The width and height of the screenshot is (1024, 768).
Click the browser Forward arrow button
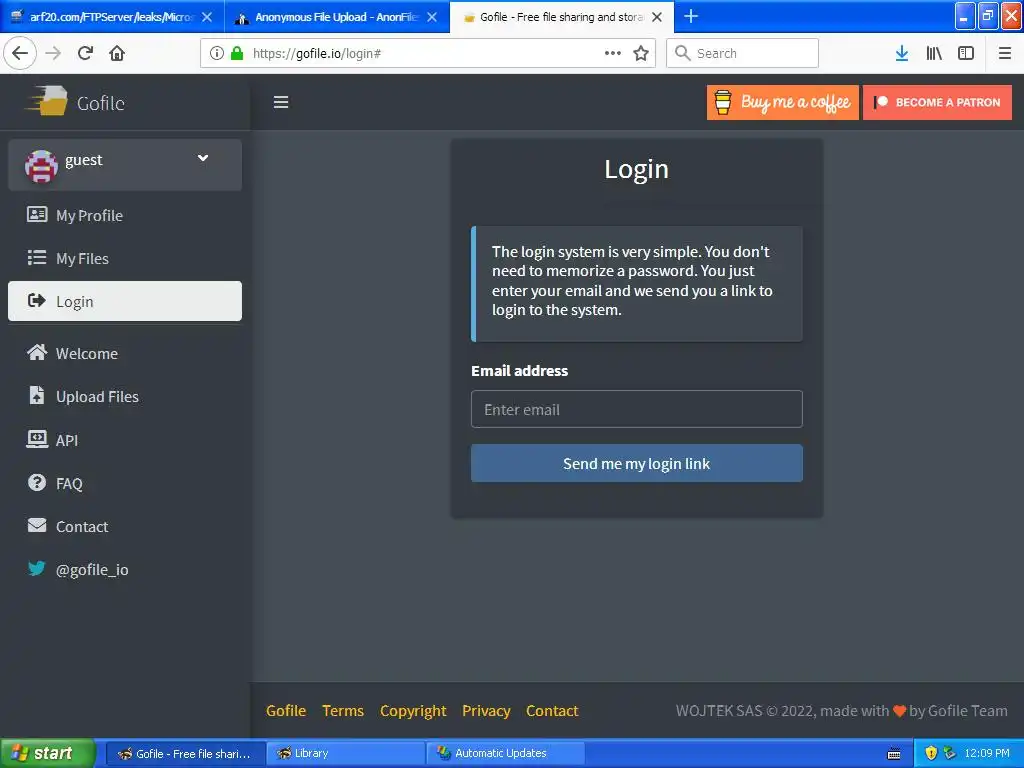tap(53, 53)
